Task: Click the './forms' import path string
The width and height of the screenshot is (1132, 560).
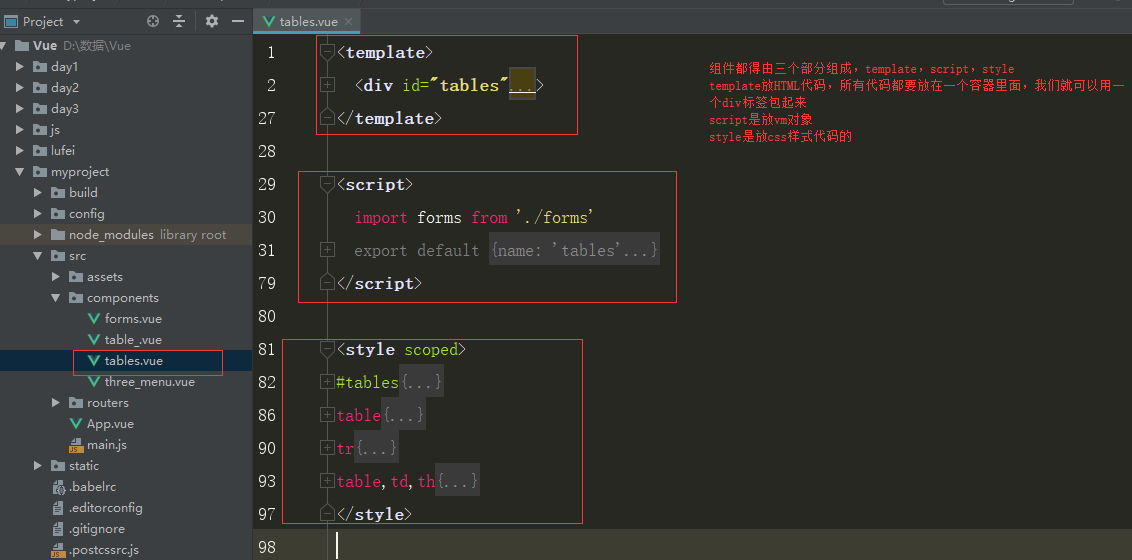Action: tap(555, 217)
